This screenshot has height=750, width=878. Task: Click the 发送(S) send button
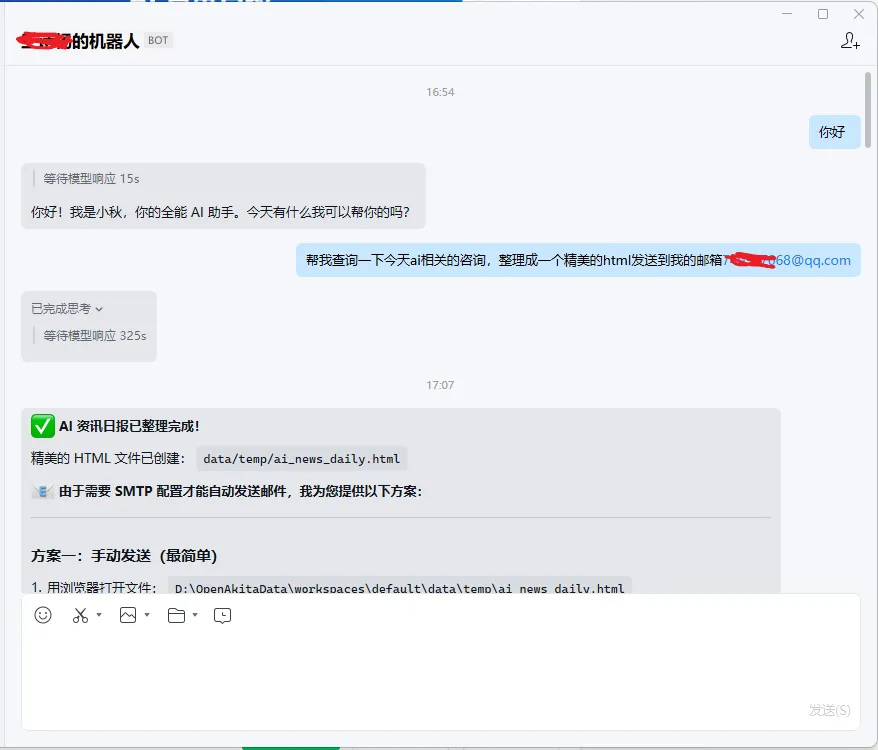click(829, 710)
